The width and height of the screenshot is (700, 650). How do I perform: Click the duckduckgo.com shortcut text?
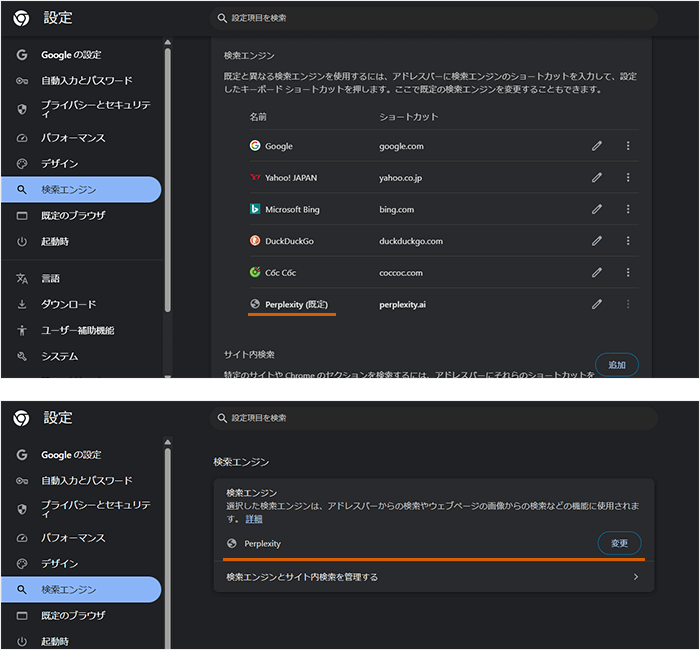pyautogui.click(x=411, y=241)
